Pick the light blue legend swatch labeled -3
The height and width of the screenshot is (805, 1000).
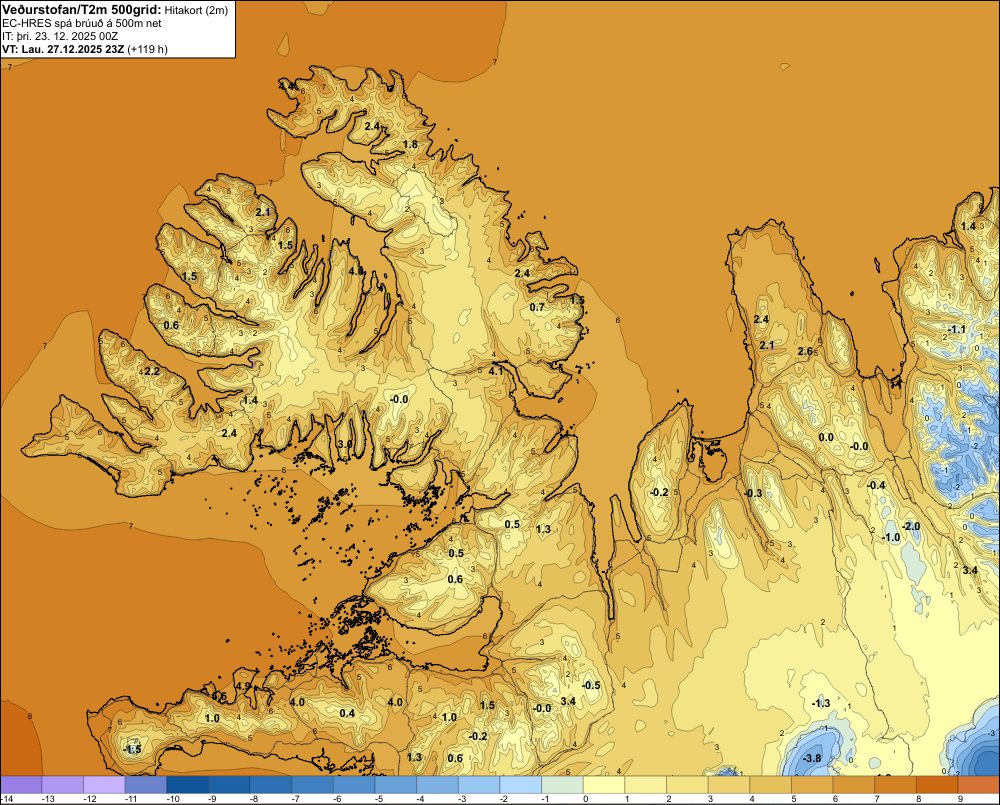click(479, 785)
